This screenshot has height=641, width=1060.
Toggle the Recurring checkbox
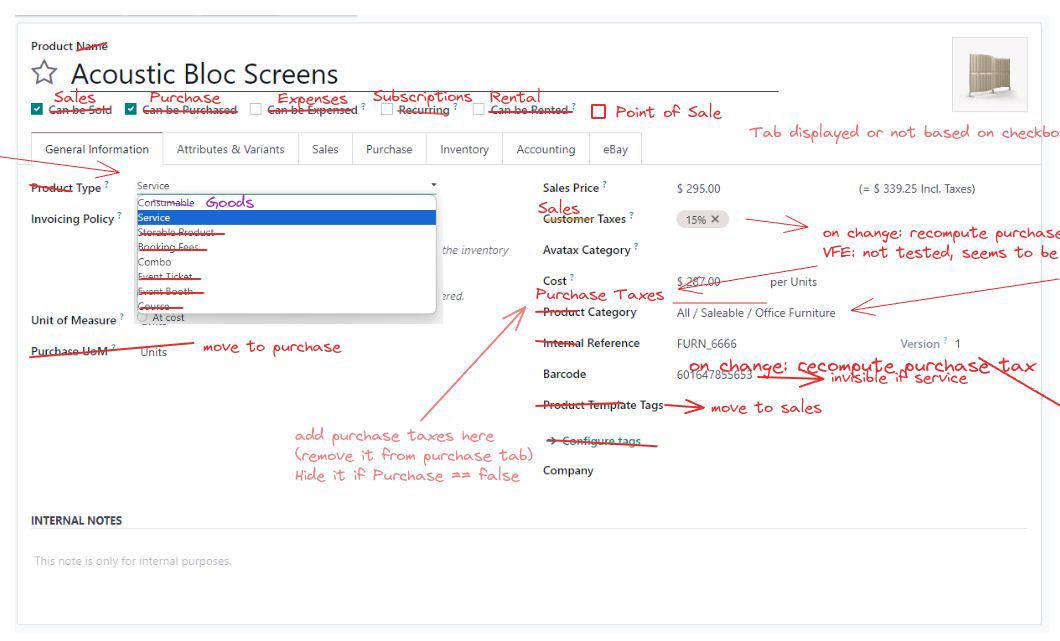pyautogui.click(x=387, y=109)
